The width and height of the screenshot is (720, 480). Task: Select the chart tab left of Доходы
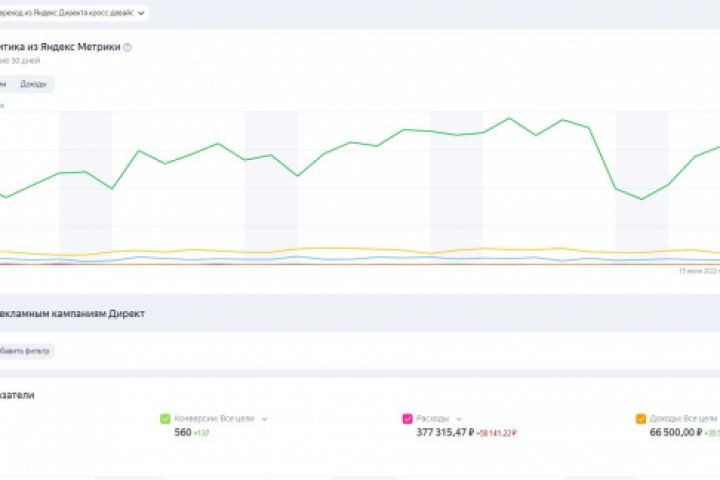pos(5,84)
